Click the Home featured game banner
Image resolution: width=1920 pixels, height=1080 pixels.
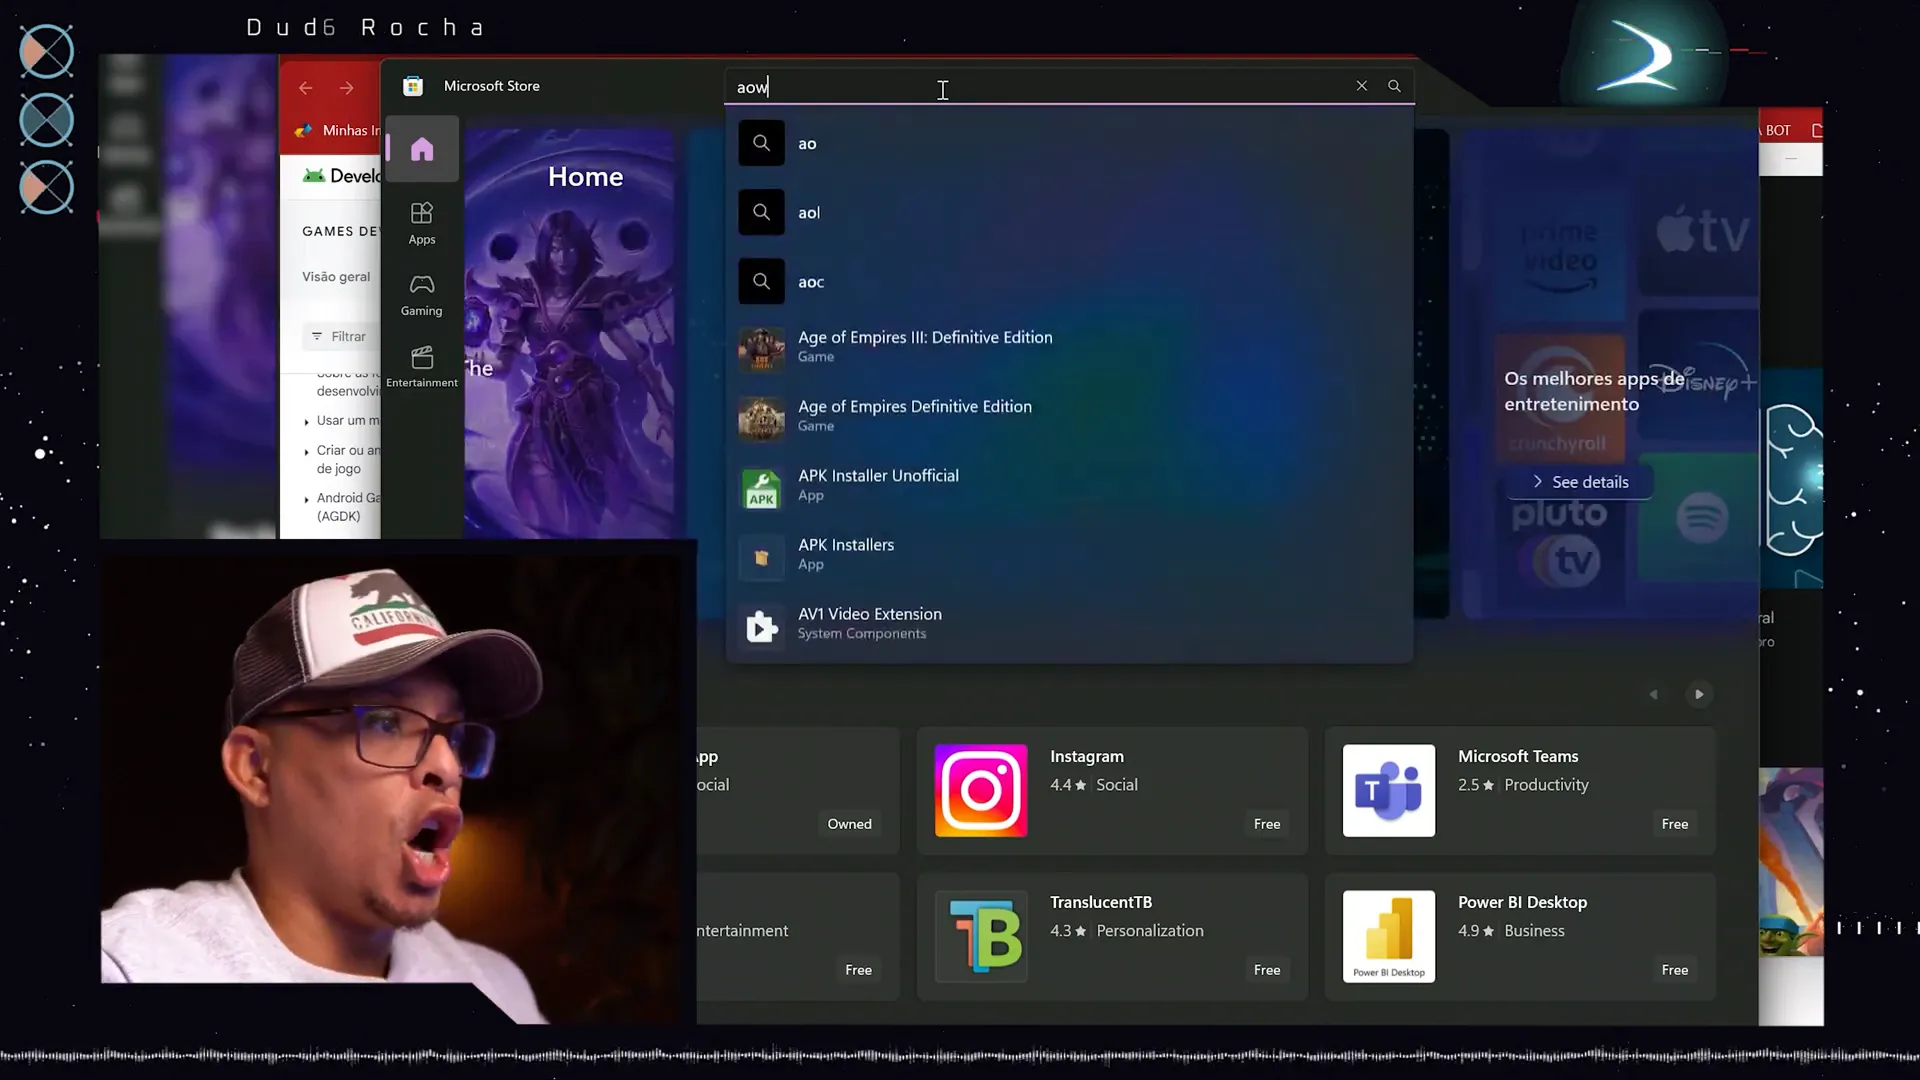571,335
